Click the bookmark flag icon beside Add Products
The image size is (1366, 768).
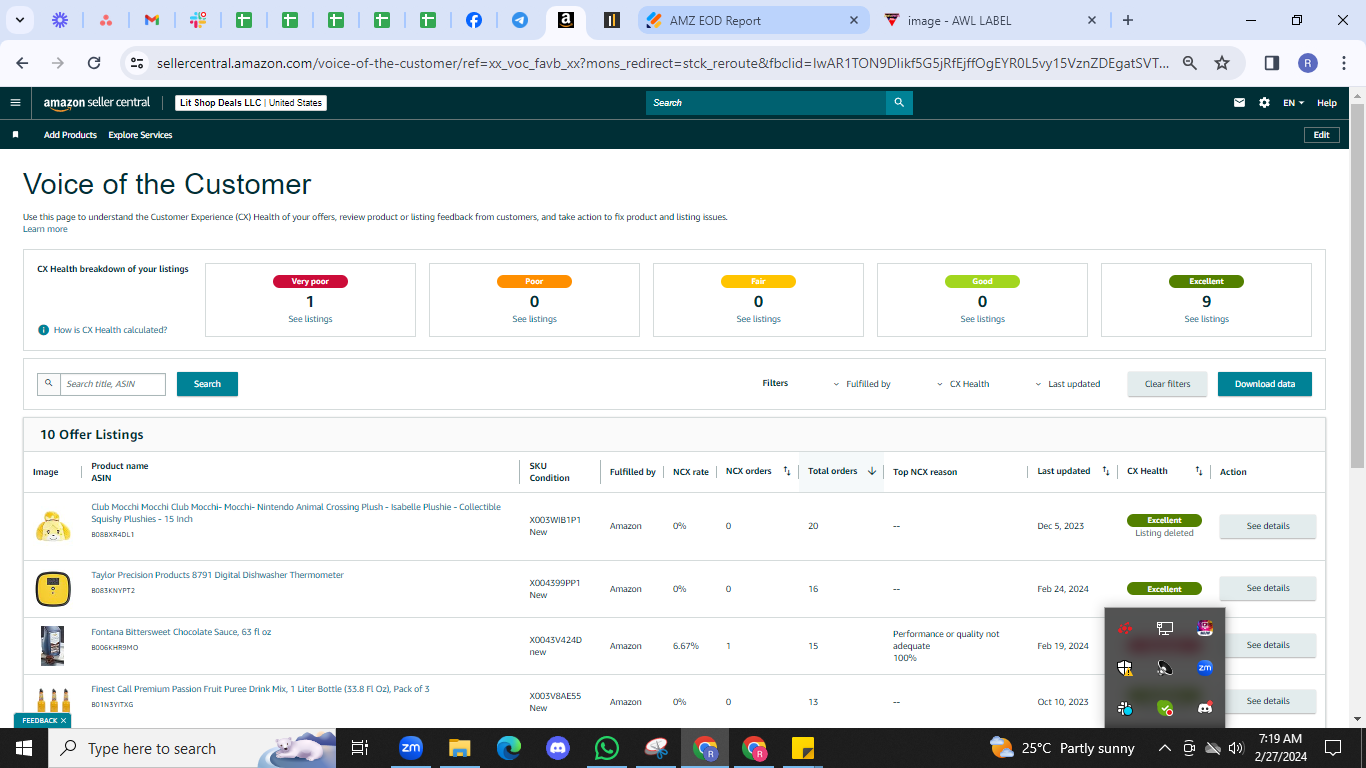16,135
